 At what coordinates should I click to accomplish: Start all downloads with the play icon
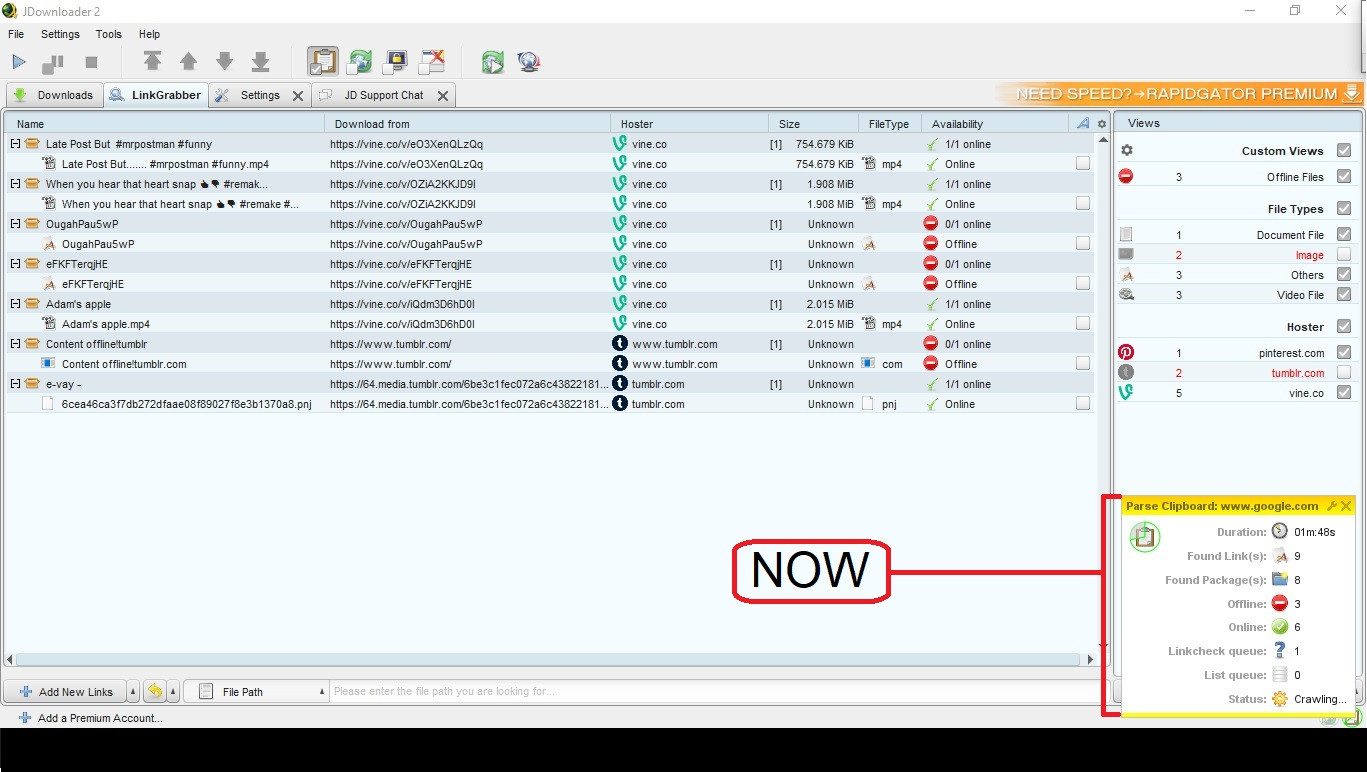pyautogui.click(x=19, y=62)
